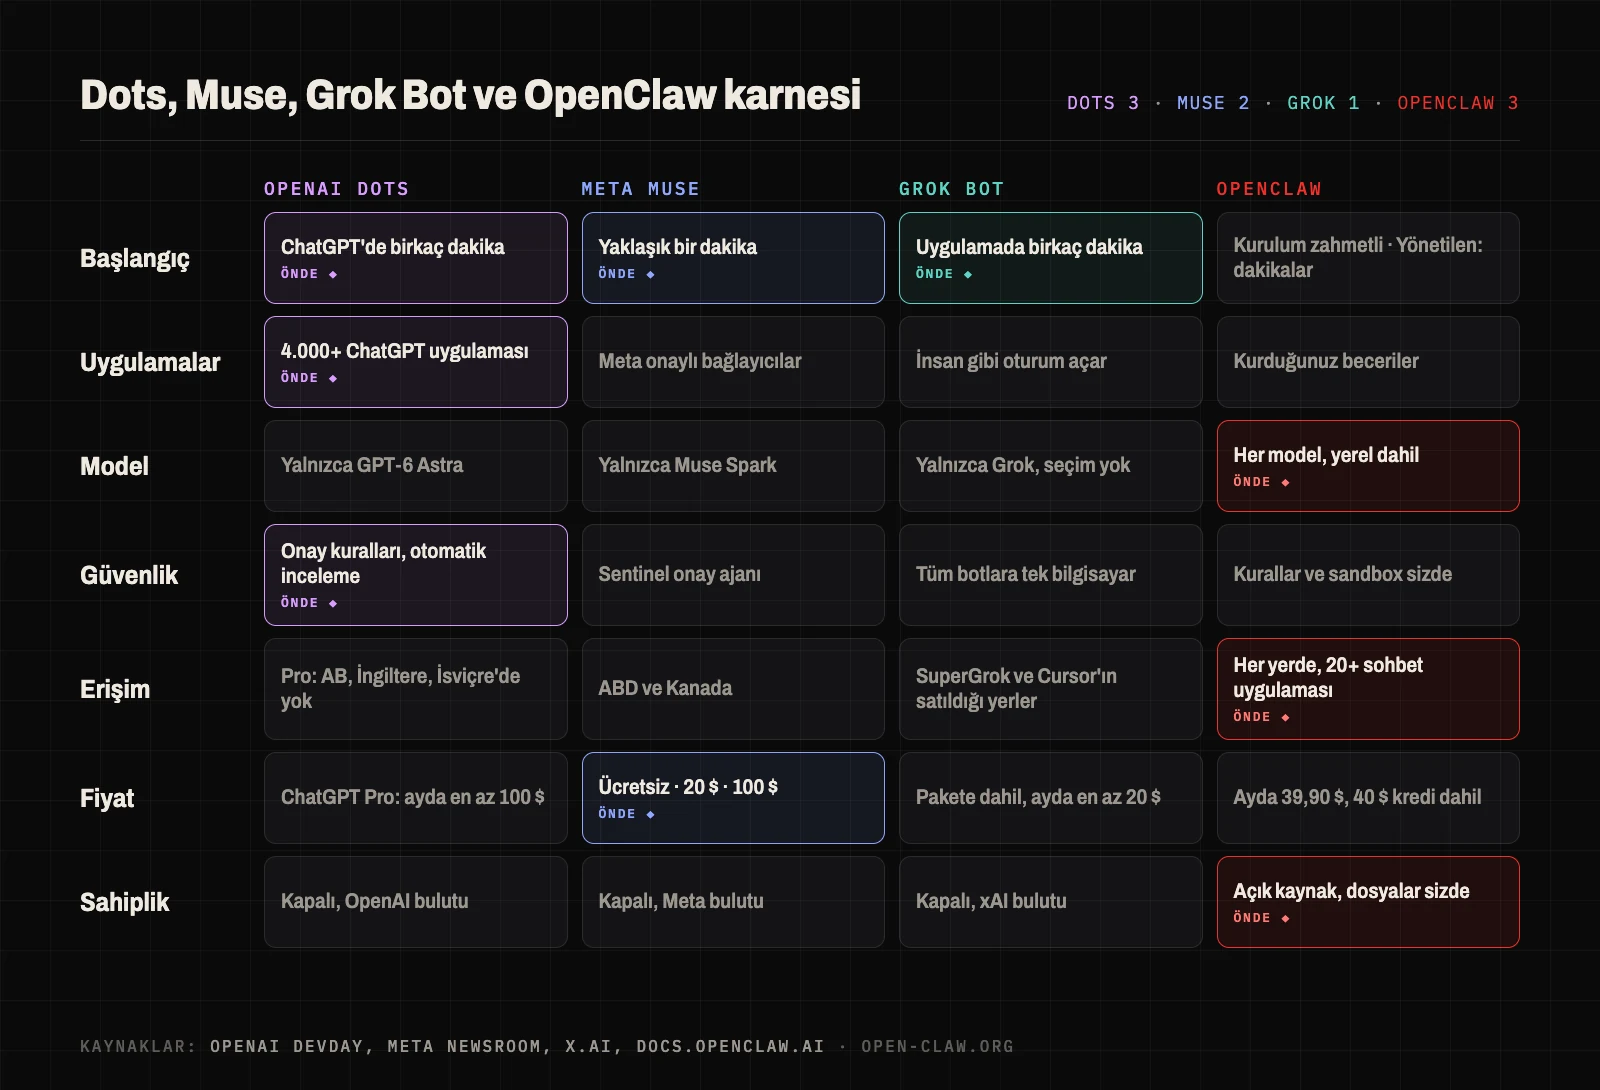Select 'Kurulum zahmetli · Yönetilen: dakikalar' cell
This screenshot has width=1600, height=1090.
click(1368, 258)
